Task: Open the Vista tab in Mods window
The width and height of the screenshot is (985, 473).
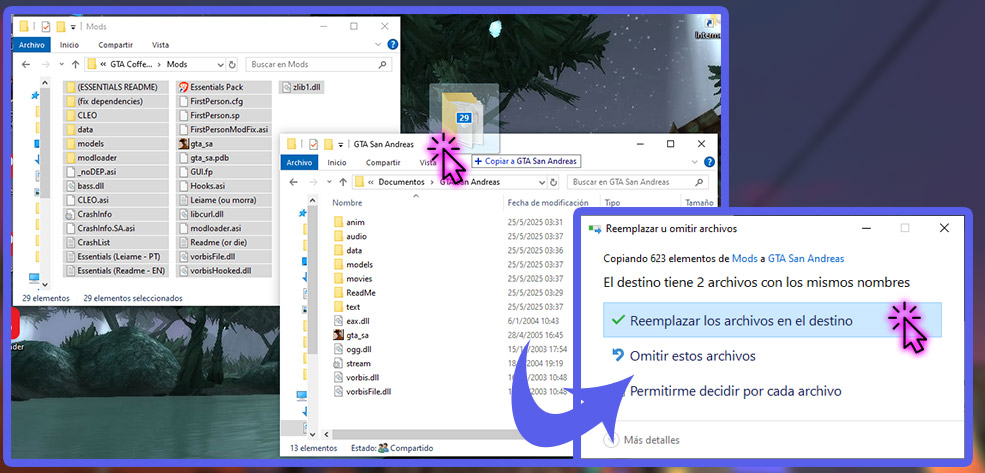Action: coord(160,45)
